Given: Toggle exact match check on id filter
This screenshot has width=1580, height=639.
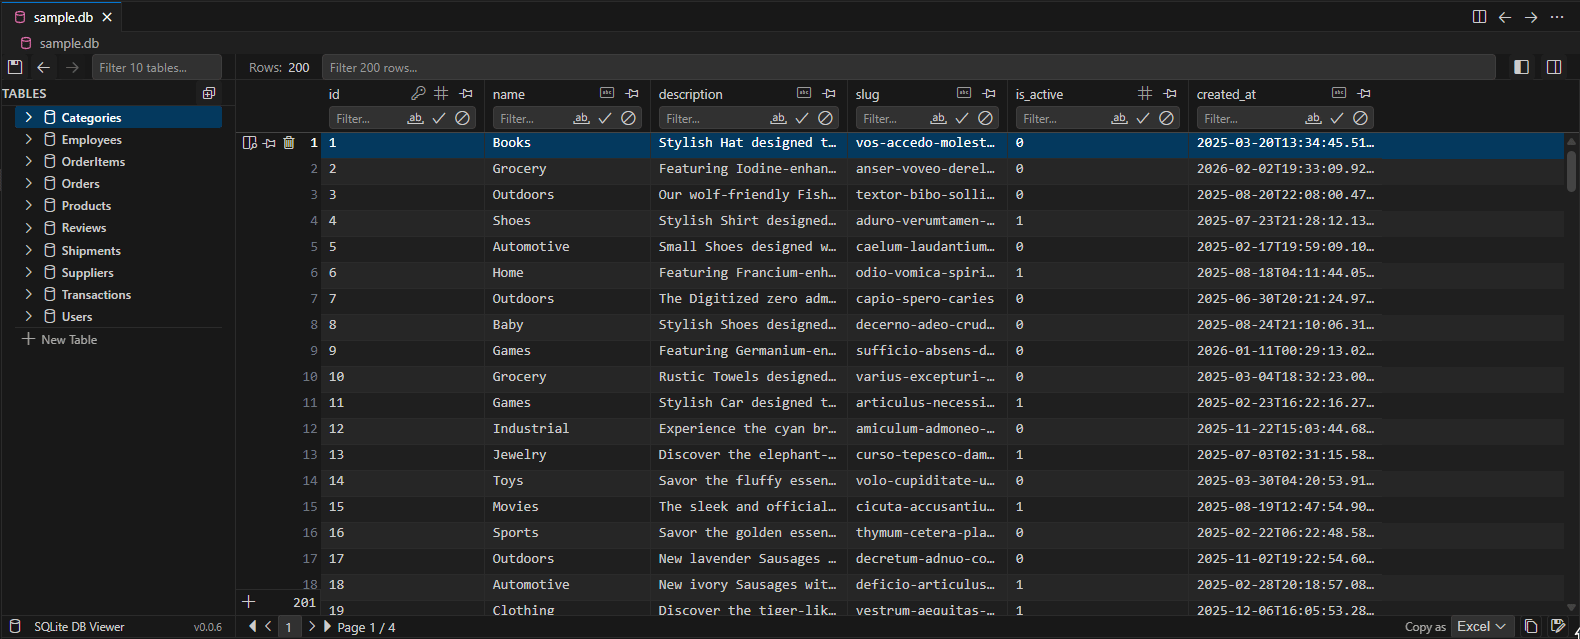Looking at the screenshot, I should click(x=439, y=118).
